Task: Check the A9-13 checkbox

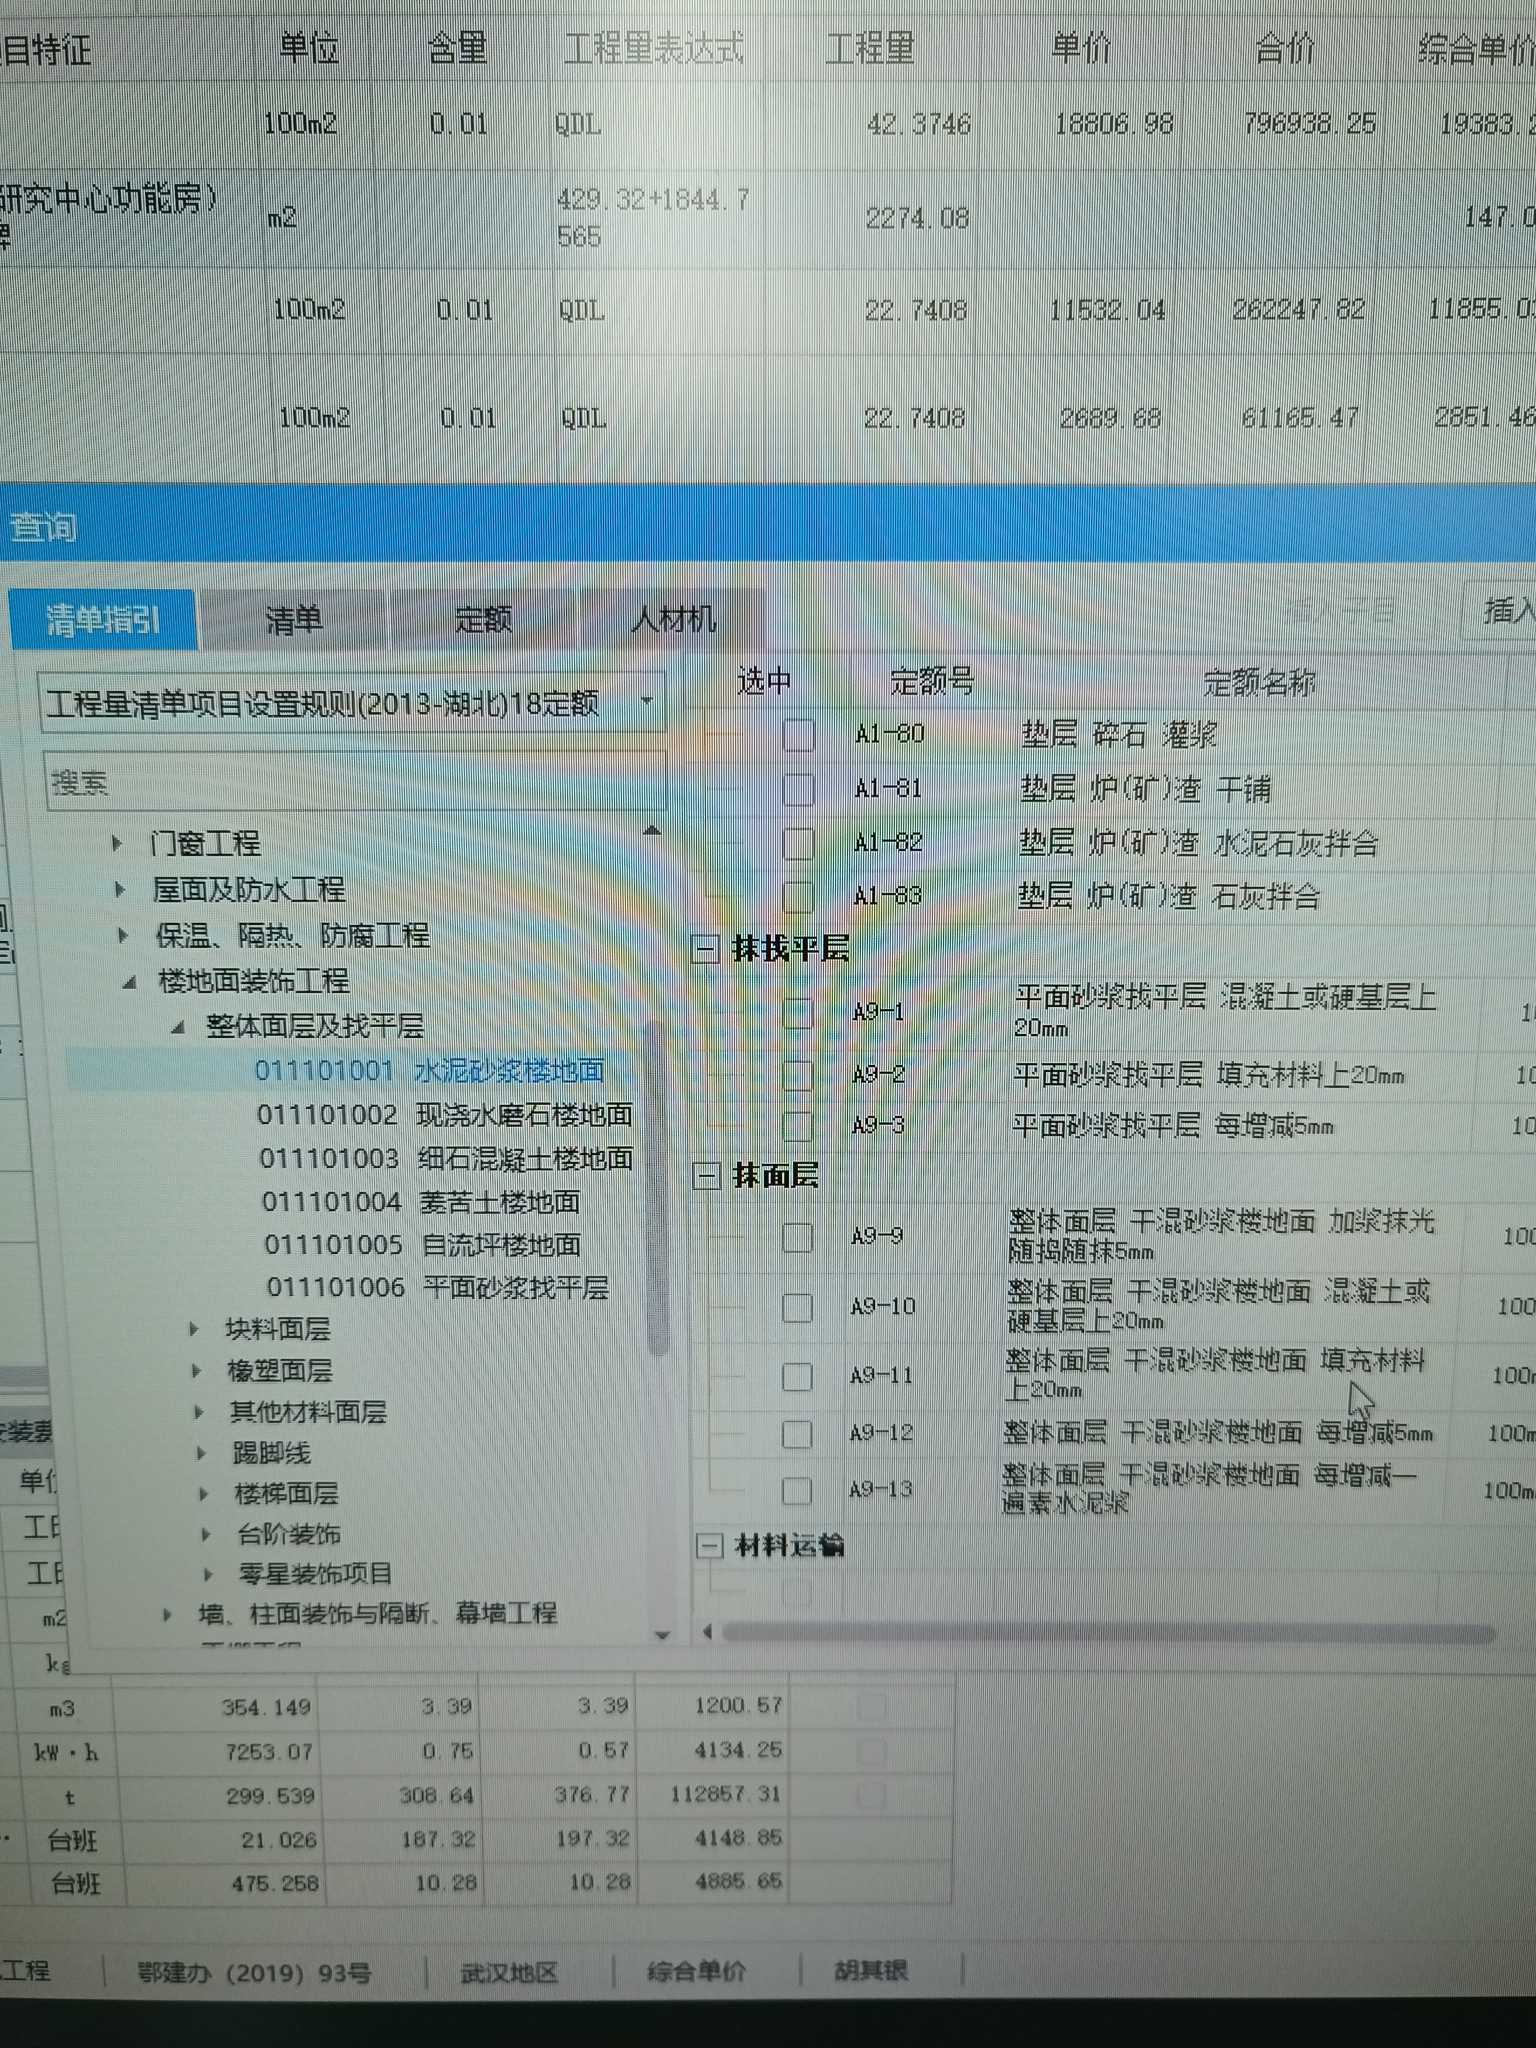Action: [797, 1491]
